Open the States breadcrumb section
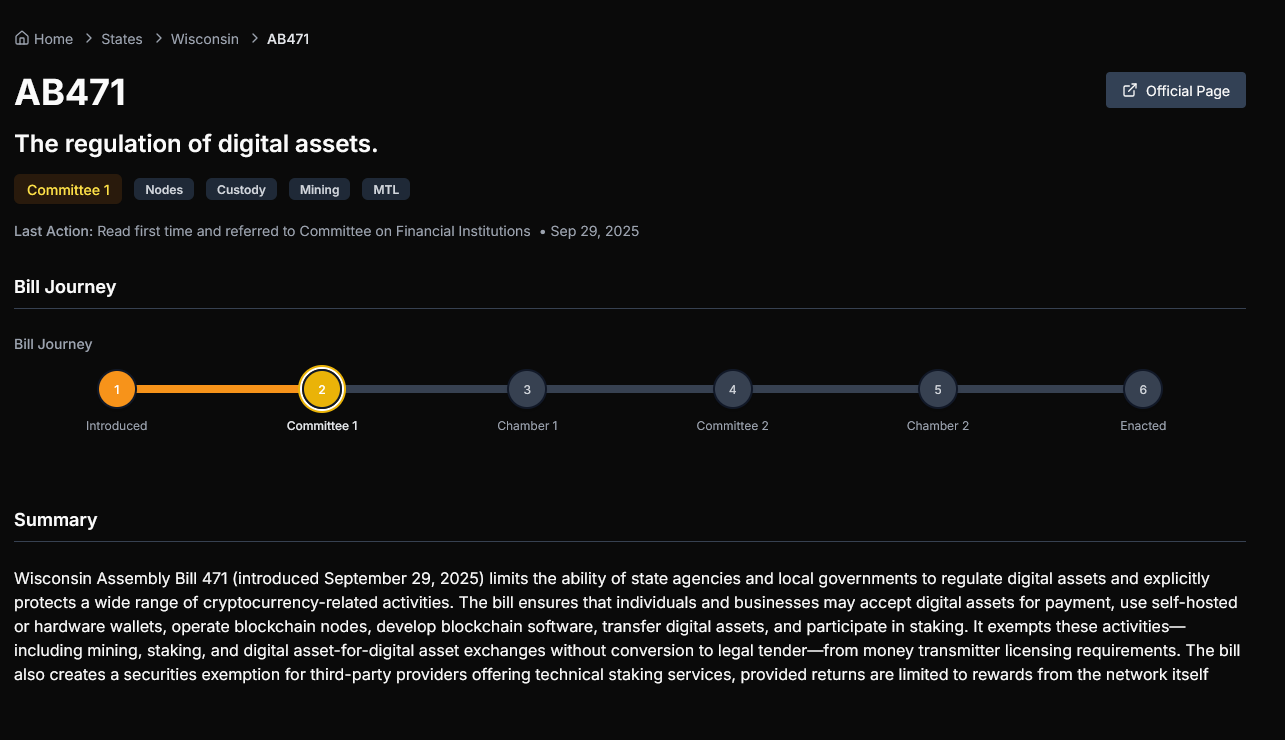This screenshot has width=1285, height=740. click(x=121, y=38)
